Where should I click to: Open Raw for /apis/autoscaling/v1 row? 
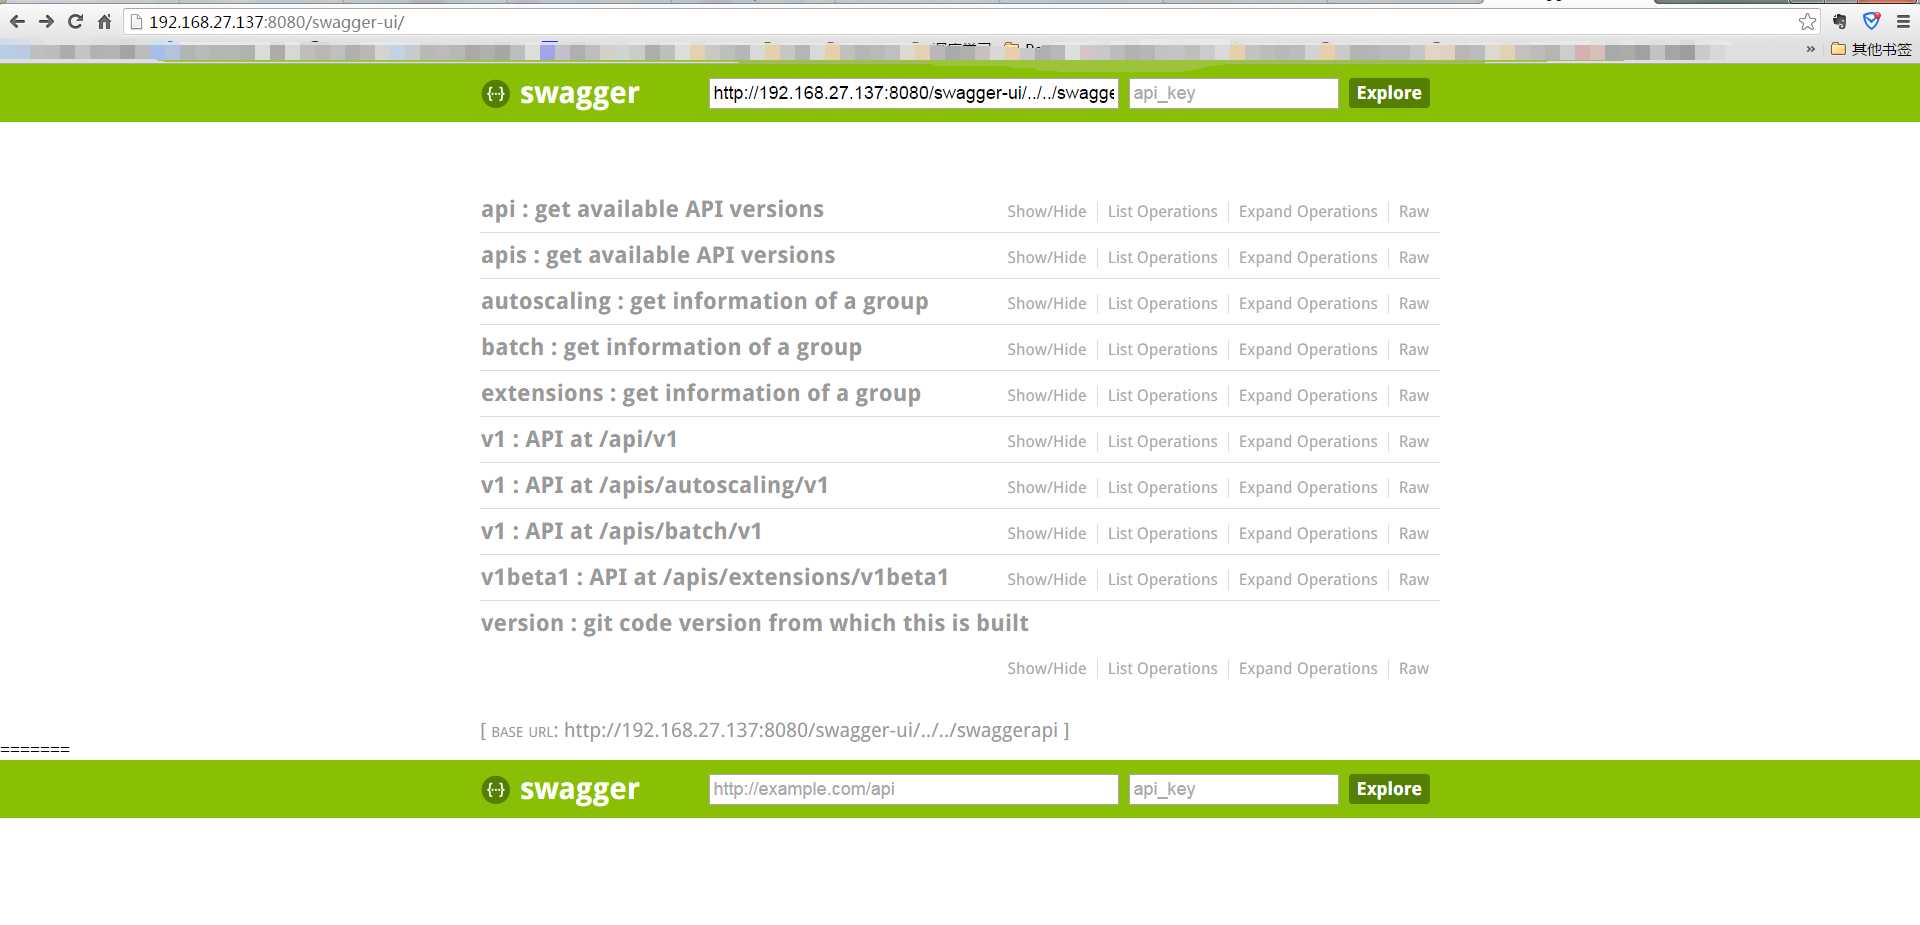click(1414, 487)
